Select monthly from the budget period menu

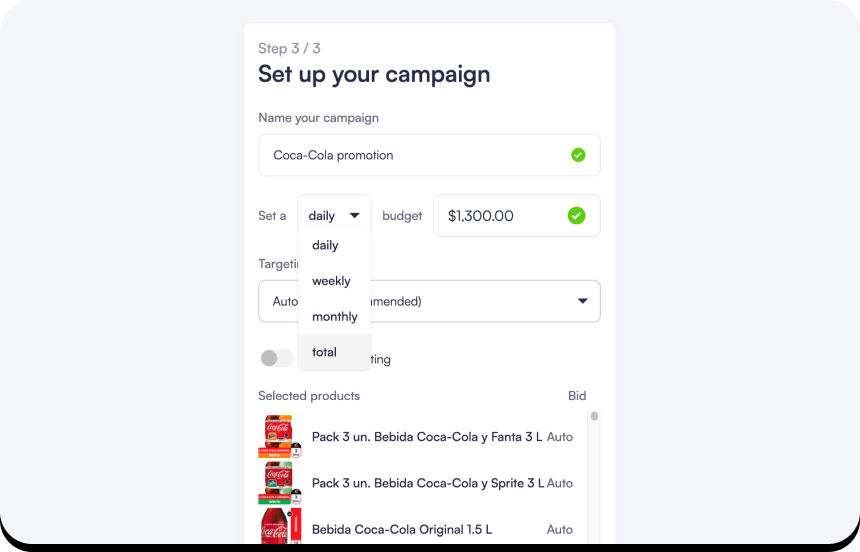coord(334,316)
